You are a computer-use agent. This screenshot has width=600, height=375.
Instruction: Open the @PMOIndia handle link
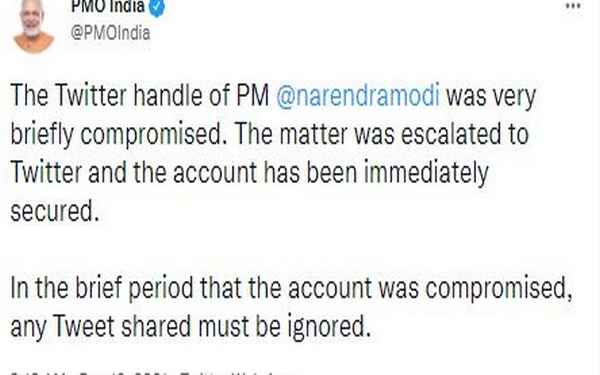110,33
